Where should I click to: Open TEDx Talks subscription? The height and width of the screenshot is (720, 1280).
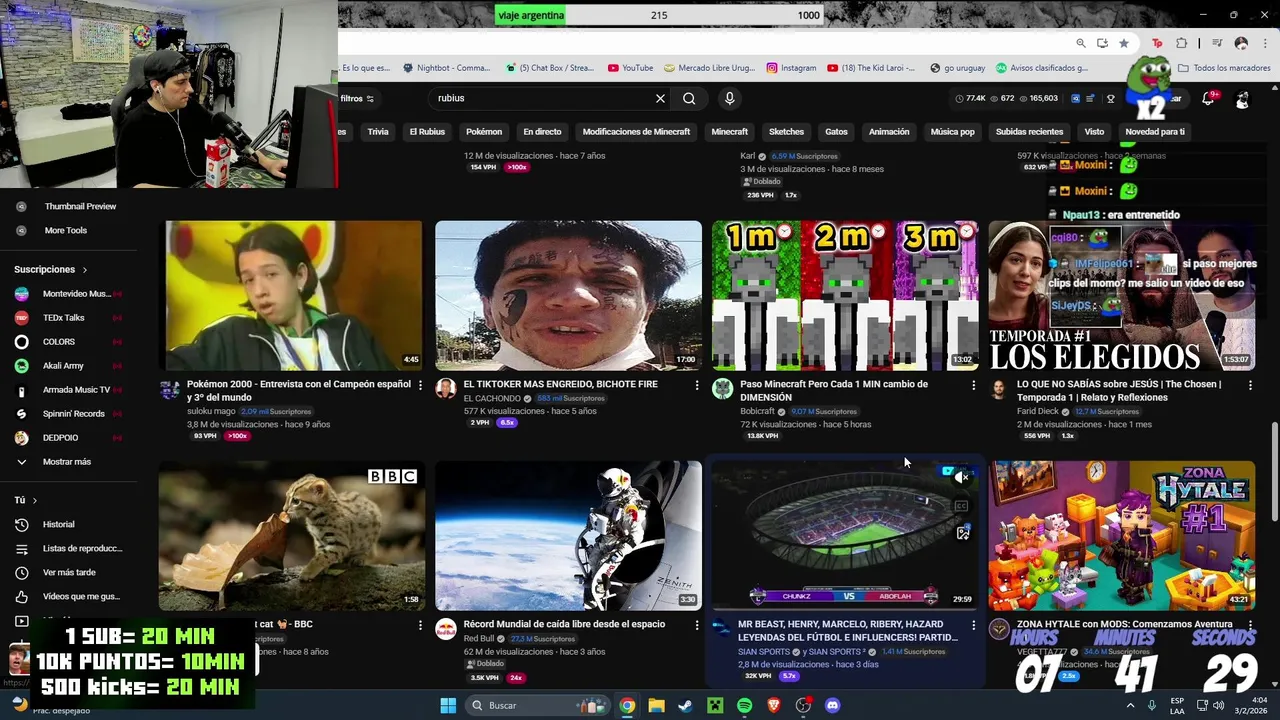tap(64, 318)
